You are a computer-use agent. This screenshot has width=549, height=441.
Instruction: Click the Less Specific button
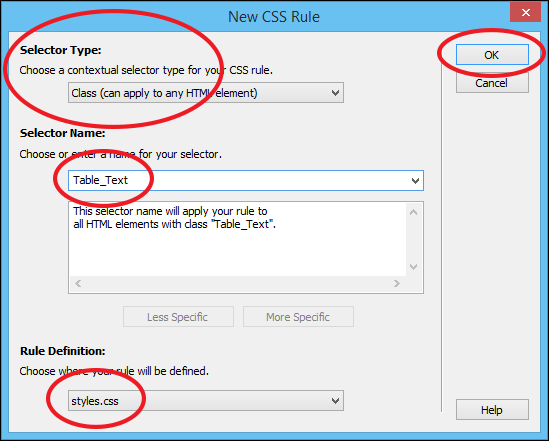pos(178,317)
